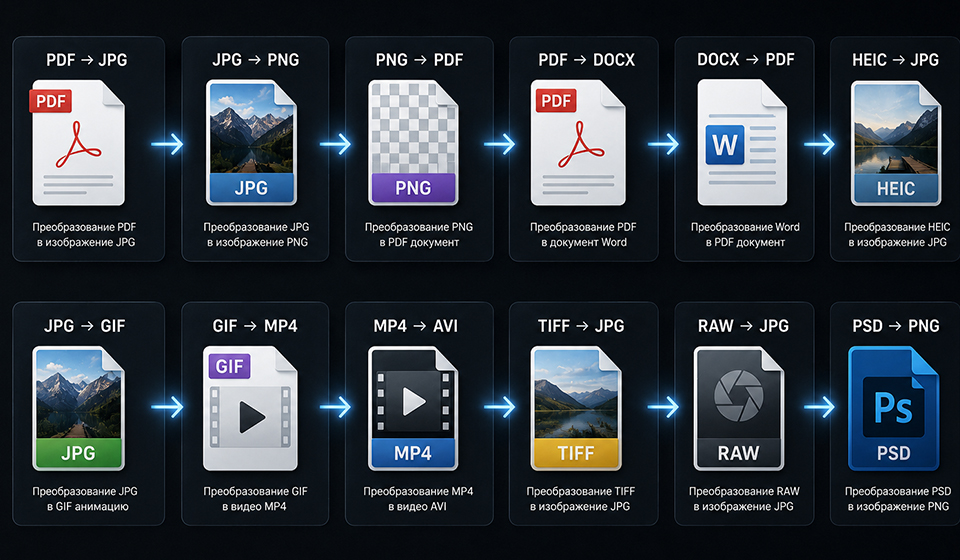Screen dimensions: 960x560
Task: Click the text Преобразование PNG в PDF документ
Action: pos(419,234)
